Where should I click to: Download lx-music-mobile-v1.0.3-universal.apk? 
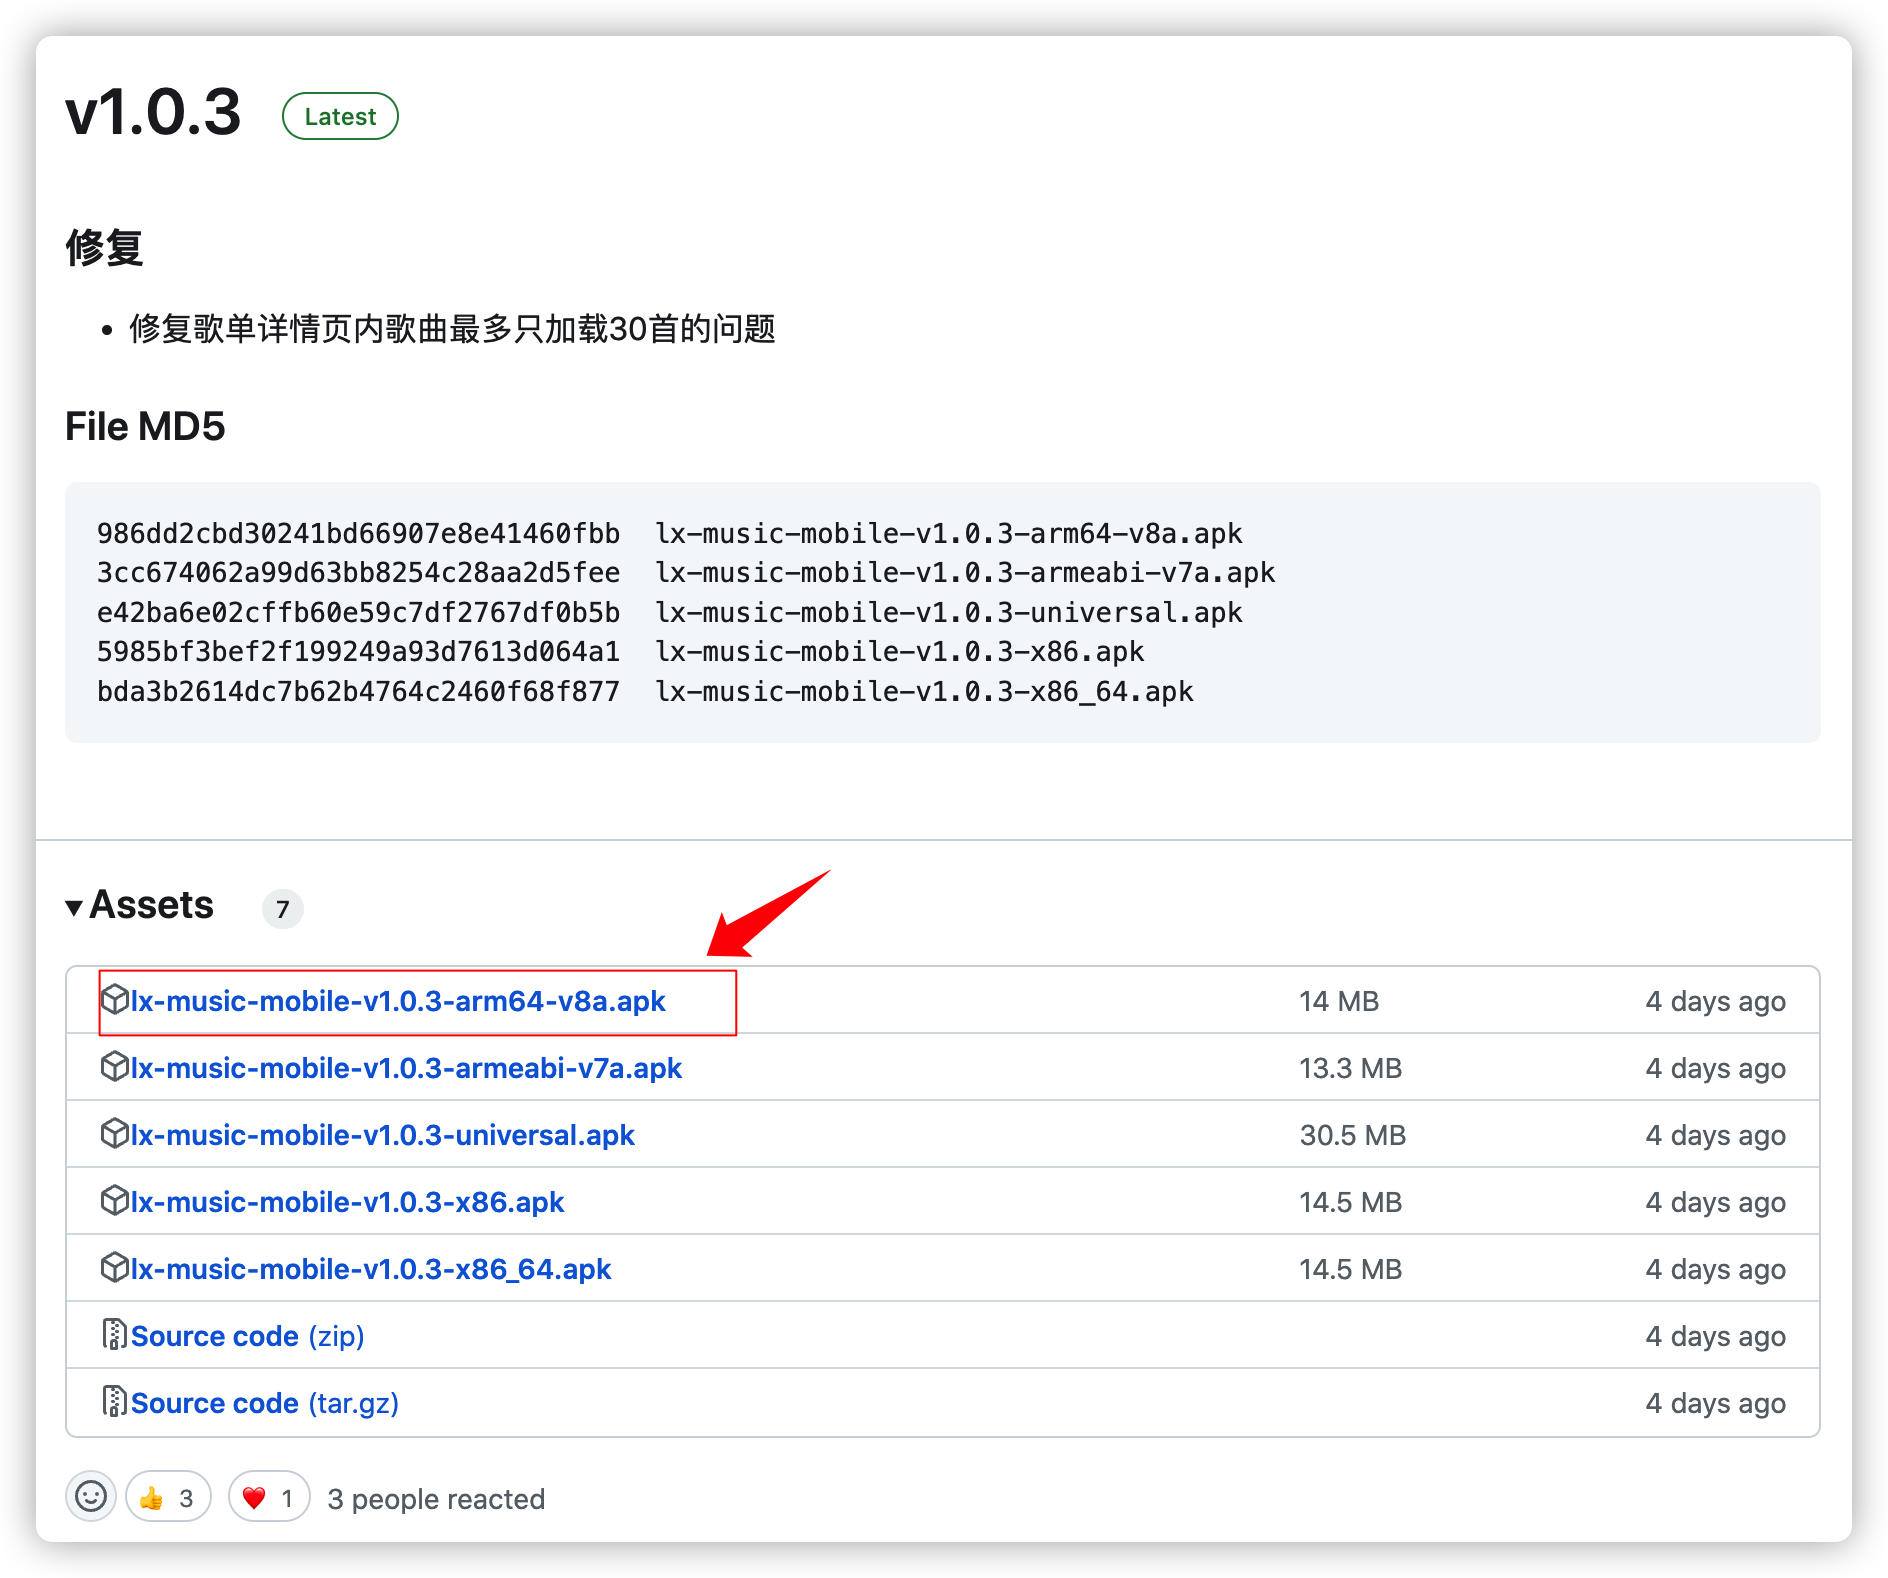[382, 1135]
